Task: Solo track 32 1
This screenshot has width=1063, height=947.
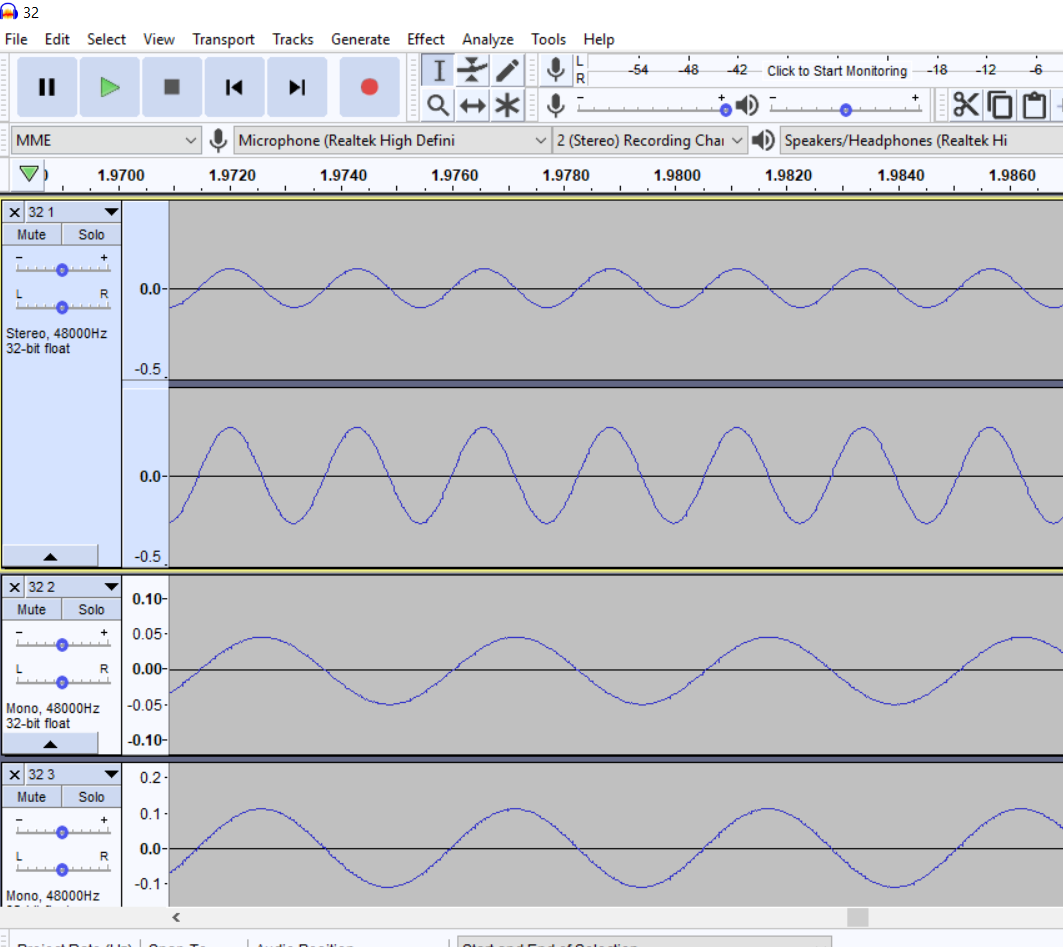Action: point(91,235)
